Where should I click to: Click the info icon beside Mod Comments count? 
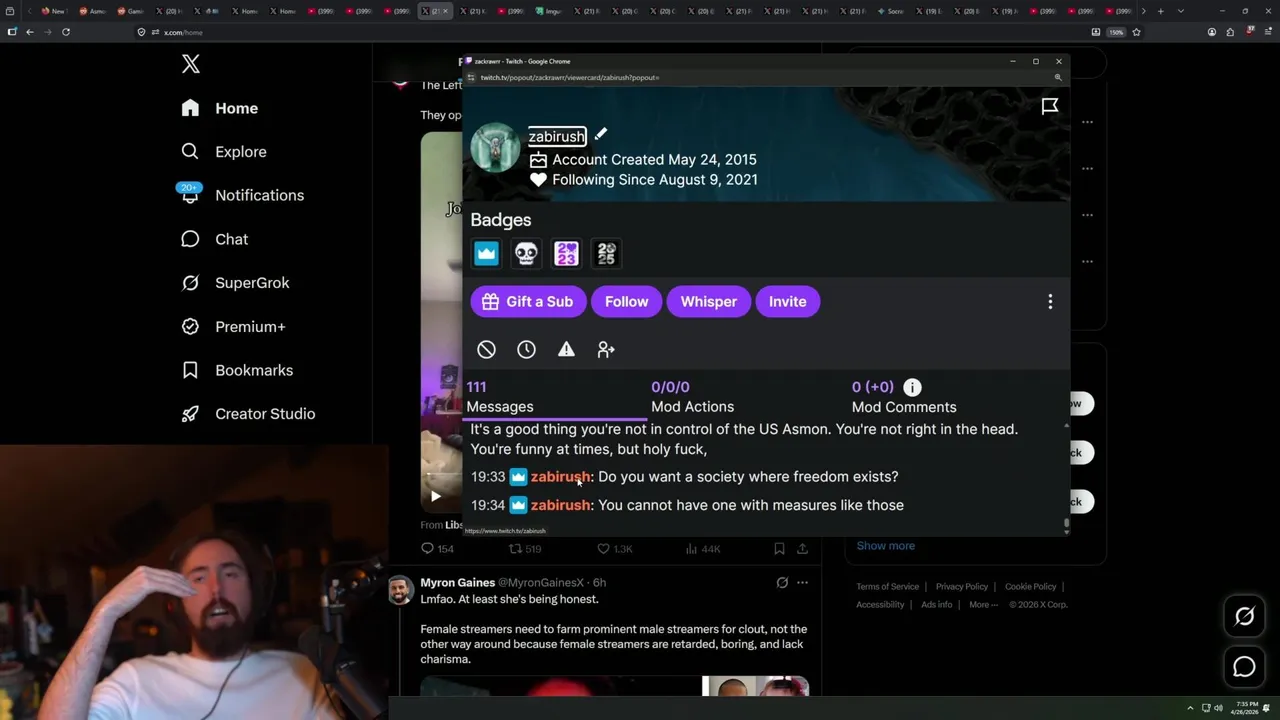point(912,387)
